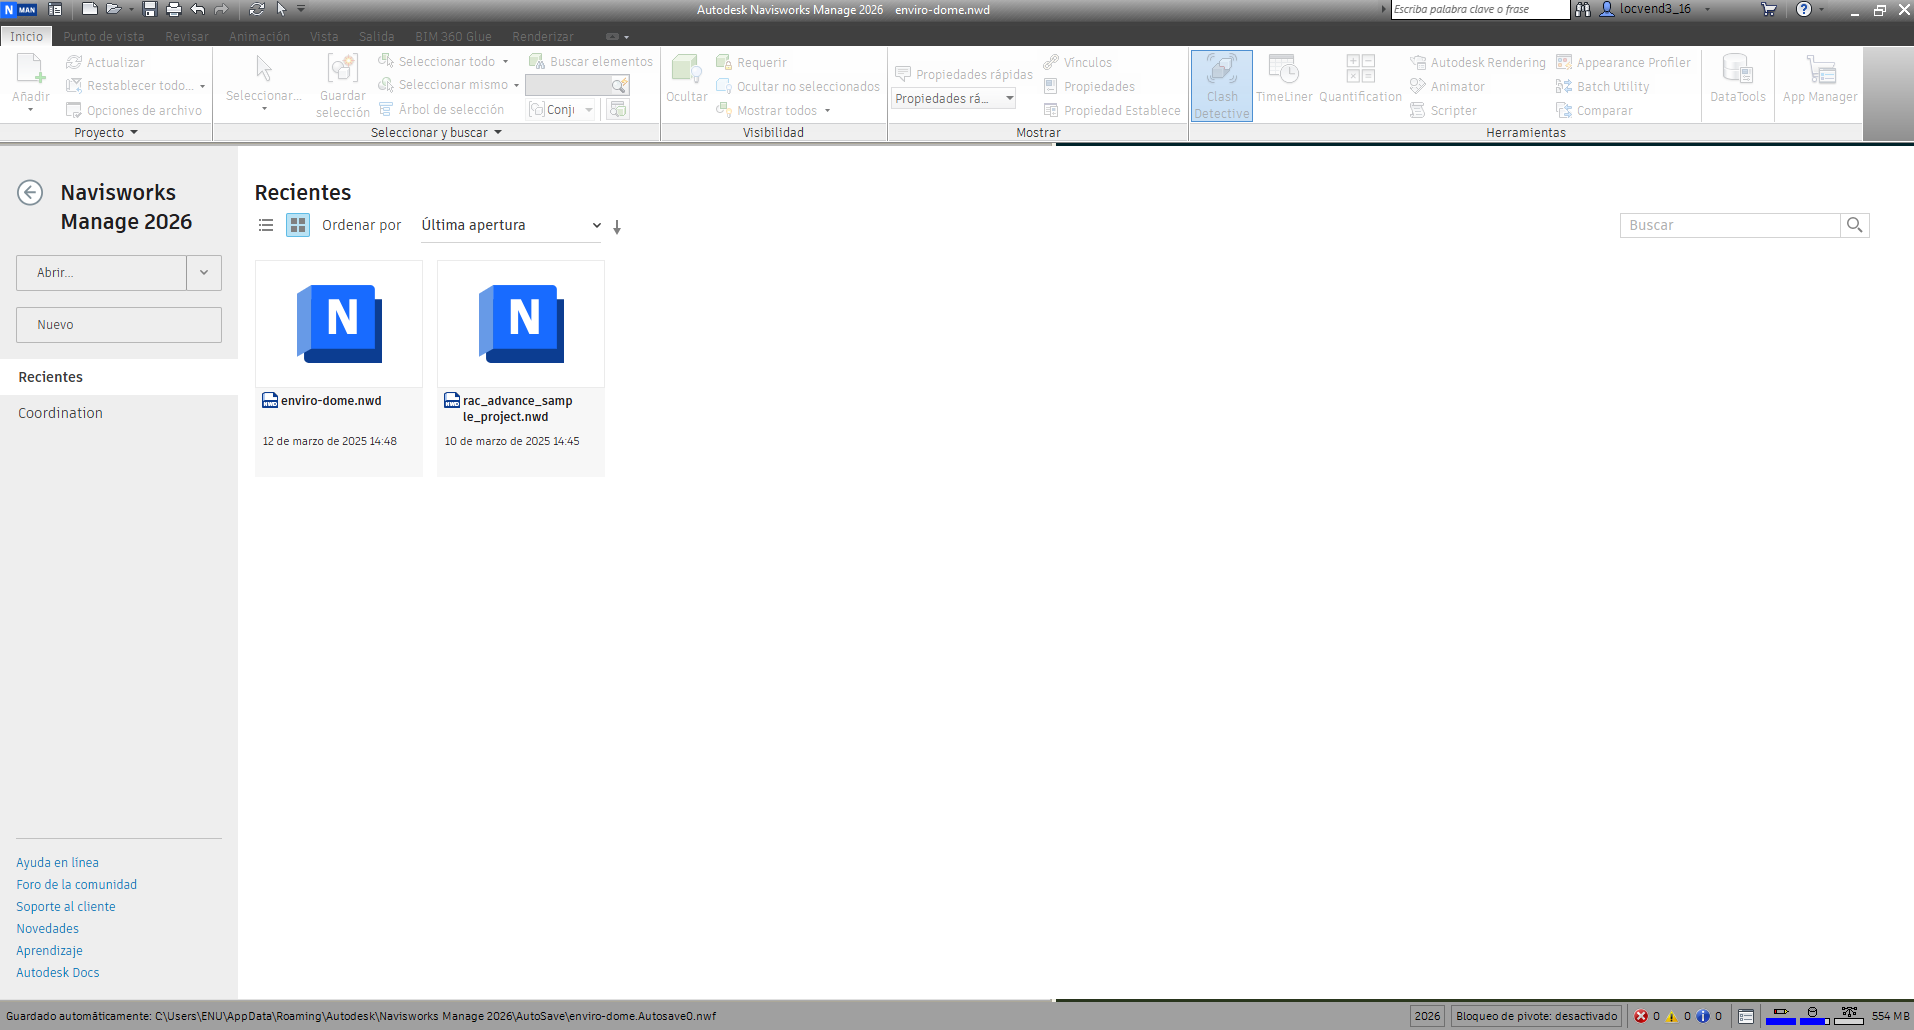Click the Abrir... button
The height and width of the screenshot is (1030, 1914).
point(101,272)
